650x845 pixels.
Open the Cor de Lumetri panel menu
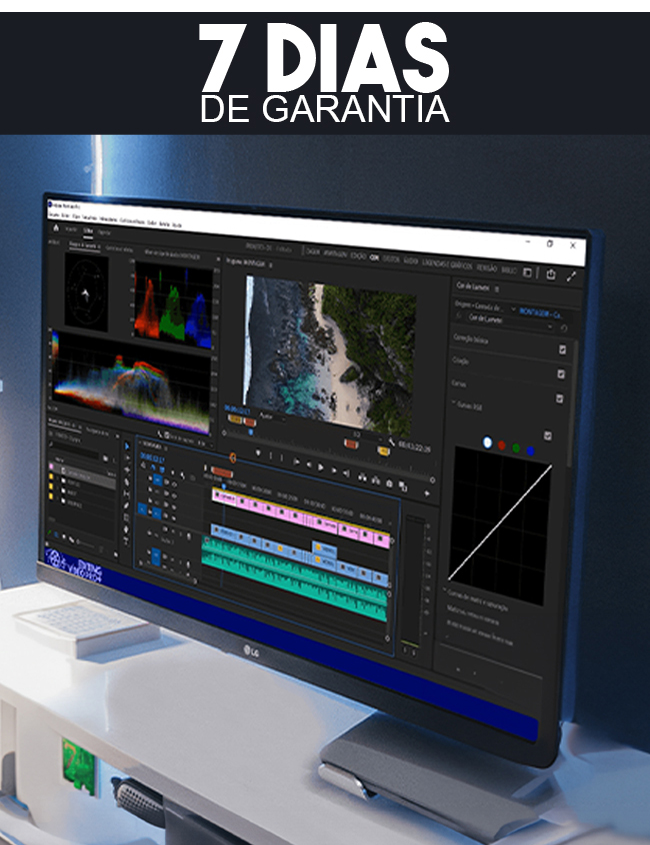497,289
